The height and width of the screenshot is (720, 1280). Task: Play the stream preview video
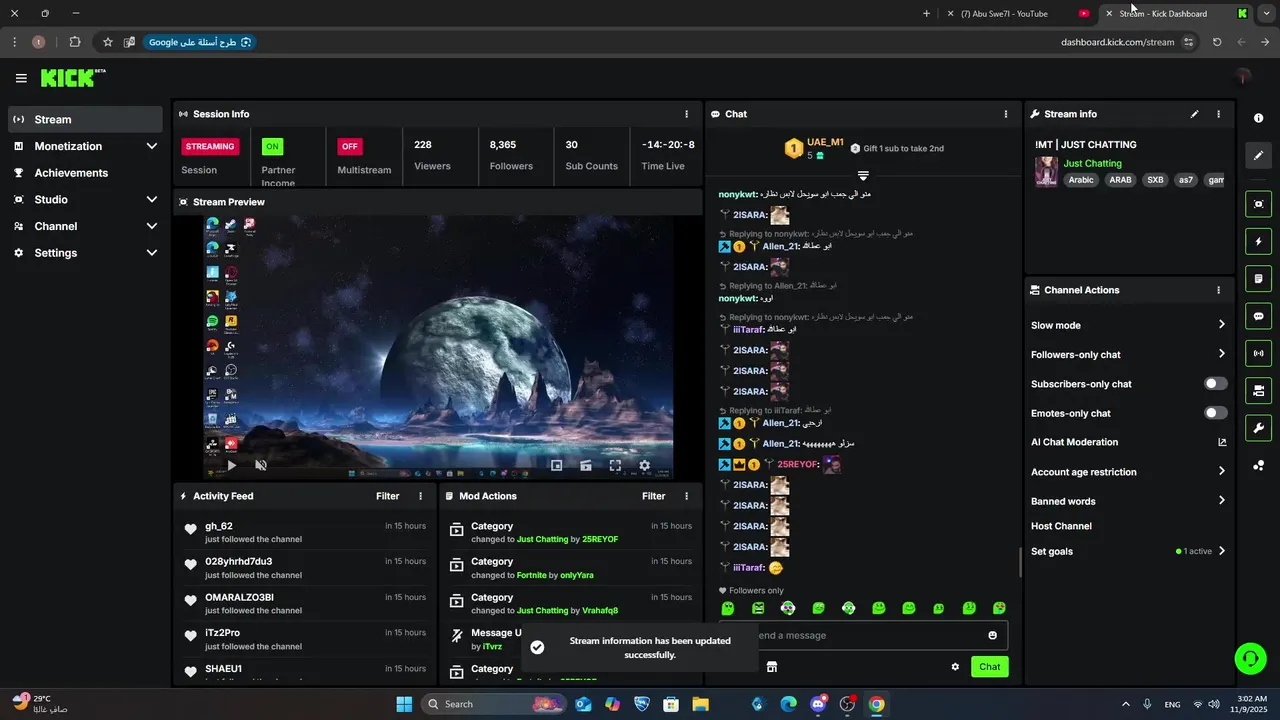(232, 465)
